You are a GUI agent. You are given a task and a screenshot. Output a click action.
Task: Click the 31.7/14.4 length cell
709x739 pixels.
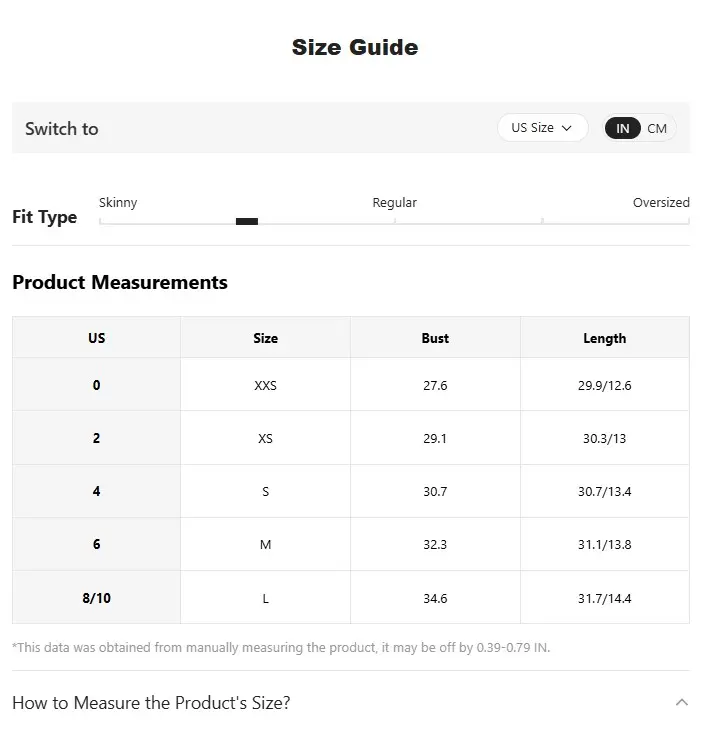604,598
